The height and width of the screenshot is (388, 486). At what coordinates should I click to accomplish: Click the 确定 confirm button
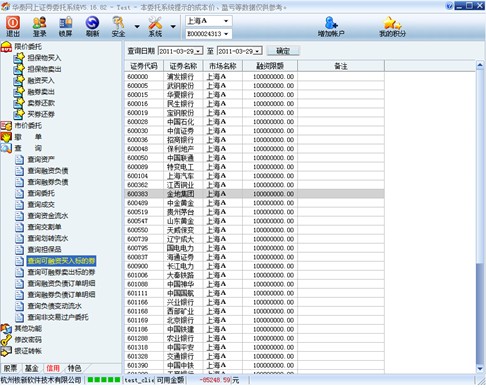tap(283, 51)
